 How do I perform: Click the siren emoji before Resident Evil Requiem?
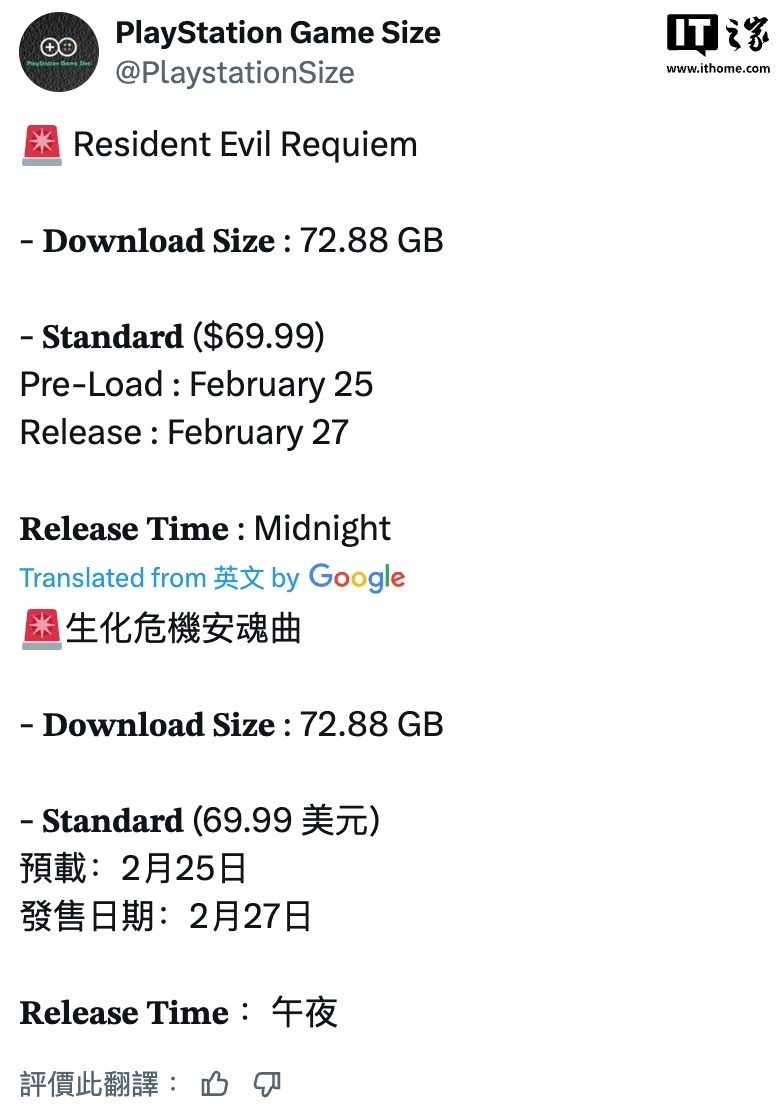point(41,146)
